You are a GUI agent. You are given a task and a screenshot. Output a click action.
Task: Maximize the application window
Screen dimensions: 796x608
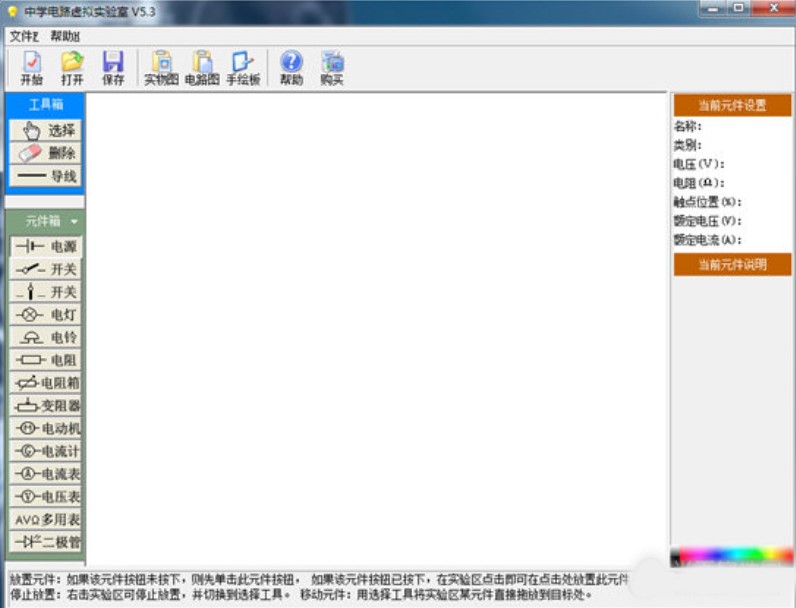[738, 9]
